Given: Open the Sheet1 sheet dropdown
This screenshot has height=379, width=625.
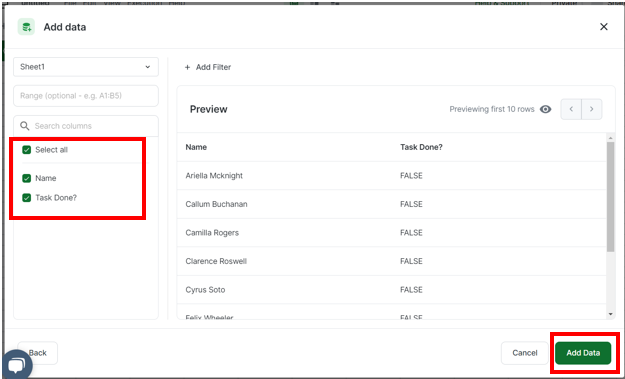Looking at the screenshot, I should tap(86, 67).
